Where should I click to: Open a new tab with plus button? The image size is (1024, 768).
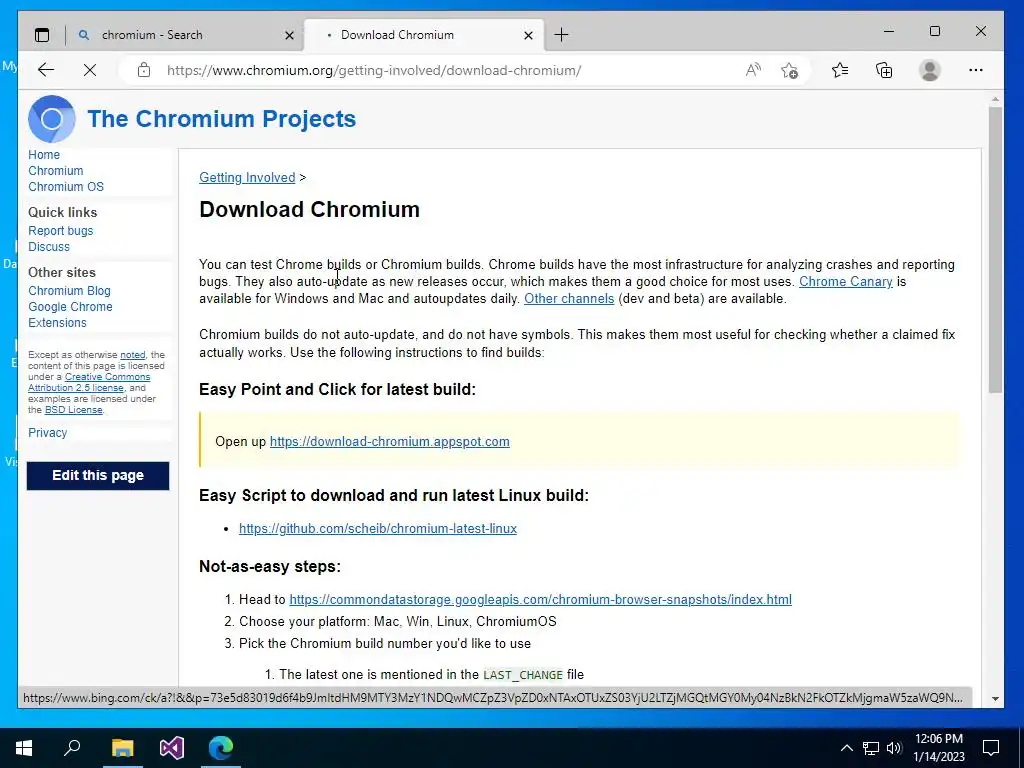tap(561, 35)
